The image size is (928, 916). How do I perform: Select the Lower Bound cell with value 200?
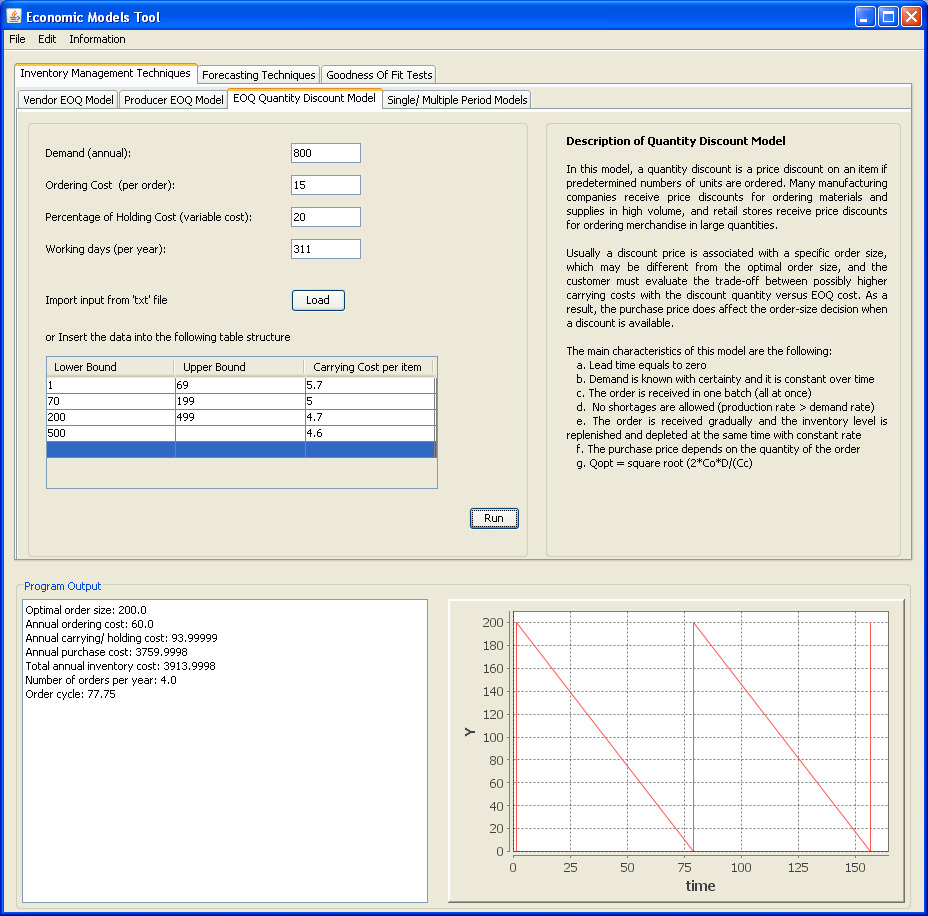point(111,417)
